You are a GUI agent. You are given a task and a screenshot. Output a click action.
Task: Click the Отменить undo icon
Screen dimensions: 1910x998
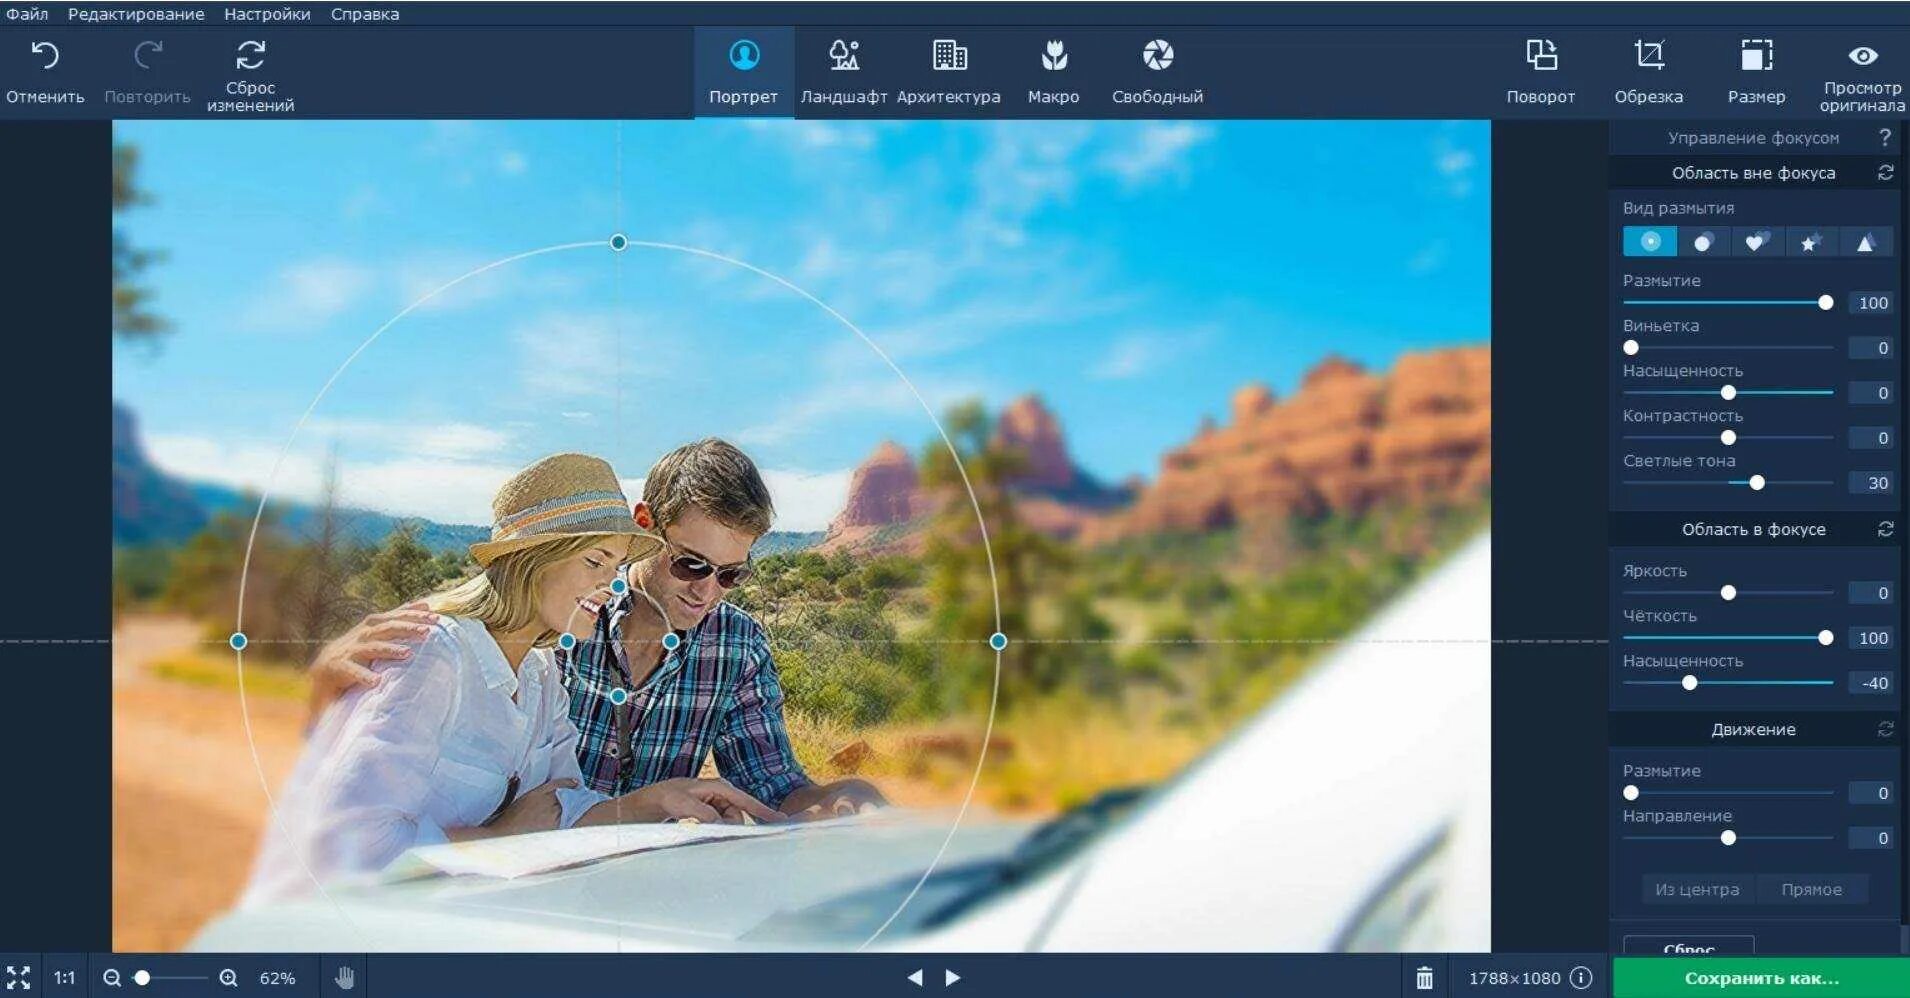coord(45,56)
